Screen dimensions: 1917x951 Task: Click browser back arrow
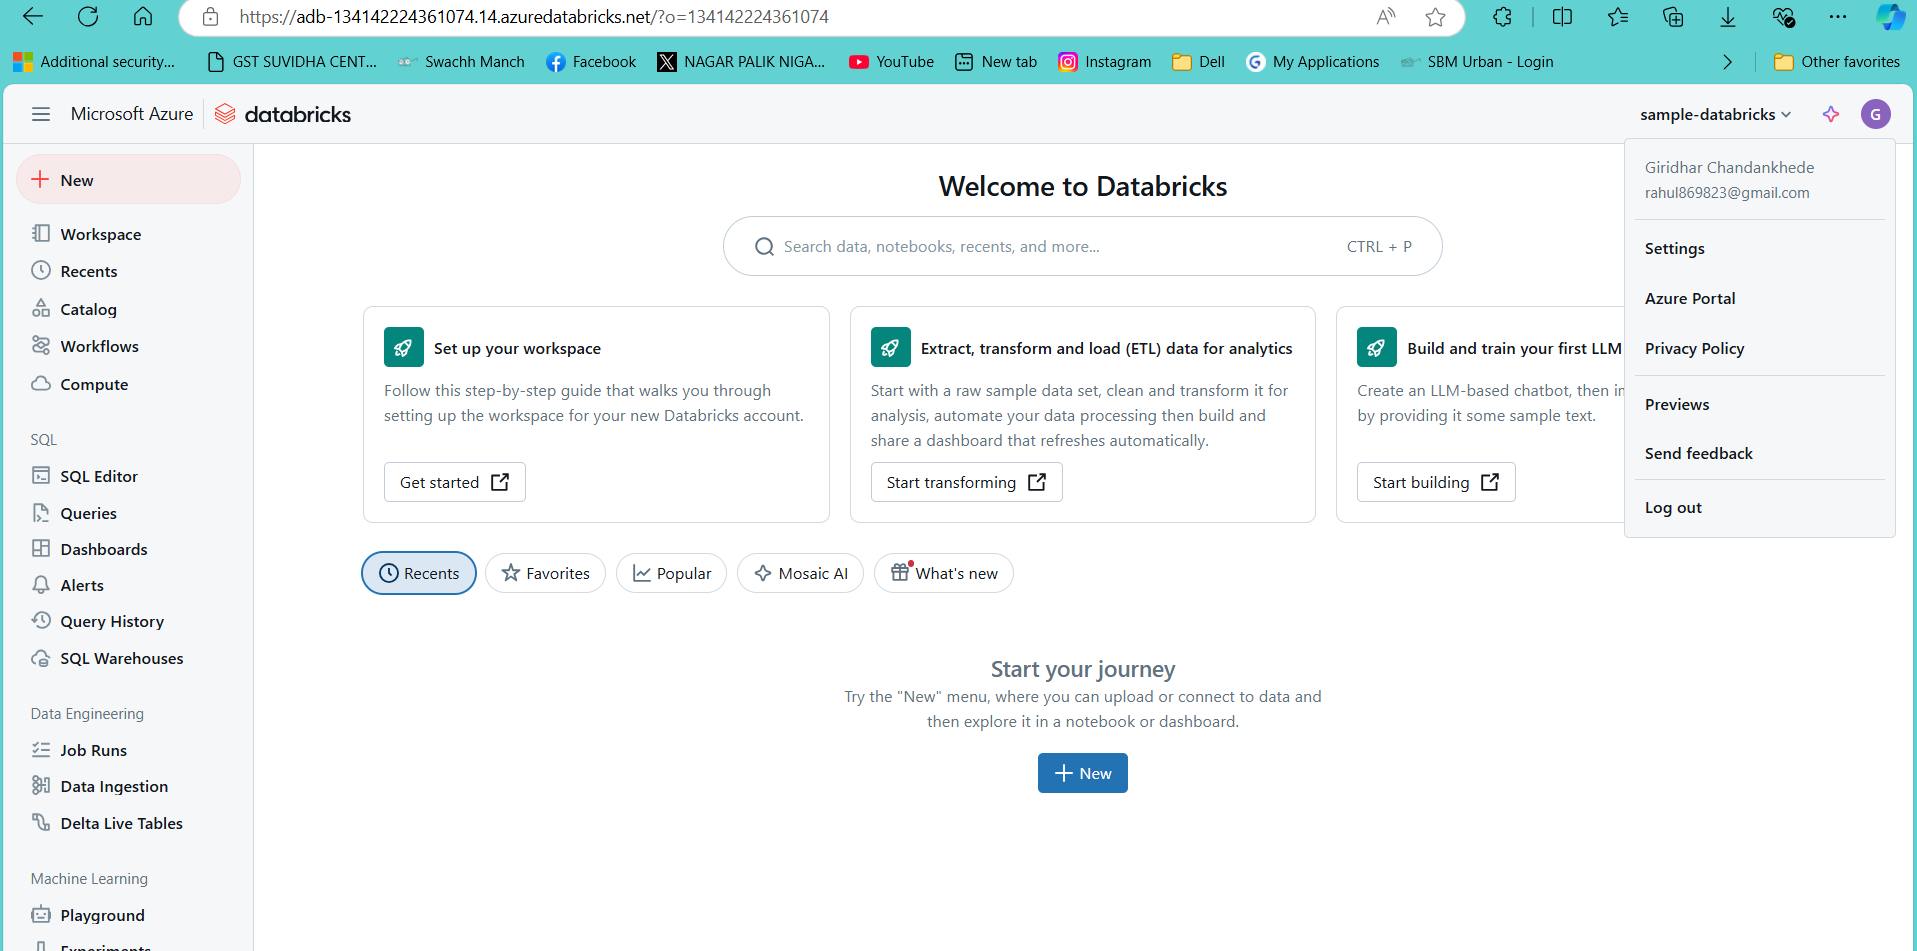click(33, 17)
